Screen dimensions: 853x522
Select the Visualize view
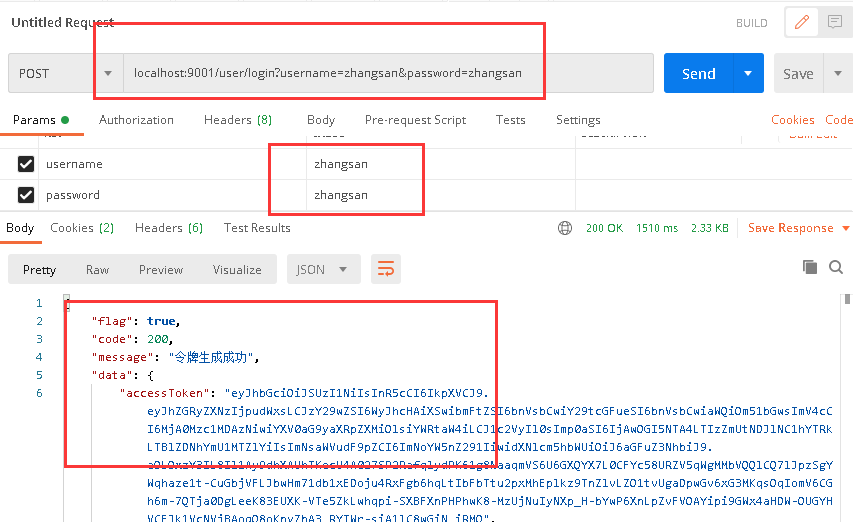tap(237, 270)
